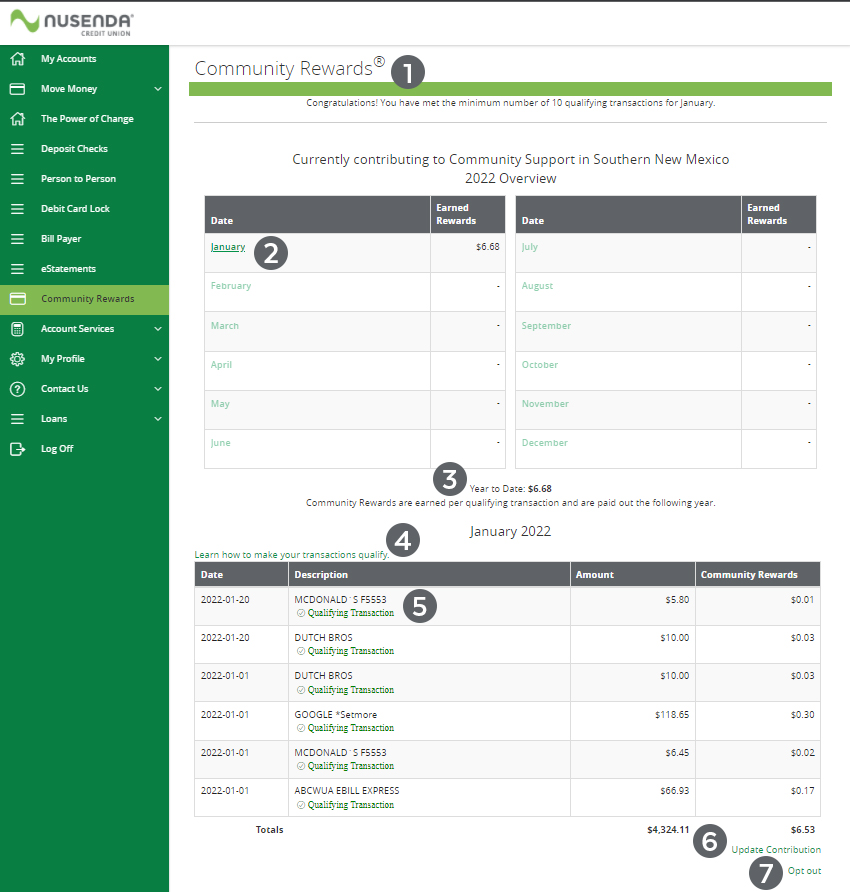Click the September month link
The width and height of the screenshot is (850, 892).
tap(546, 325)
